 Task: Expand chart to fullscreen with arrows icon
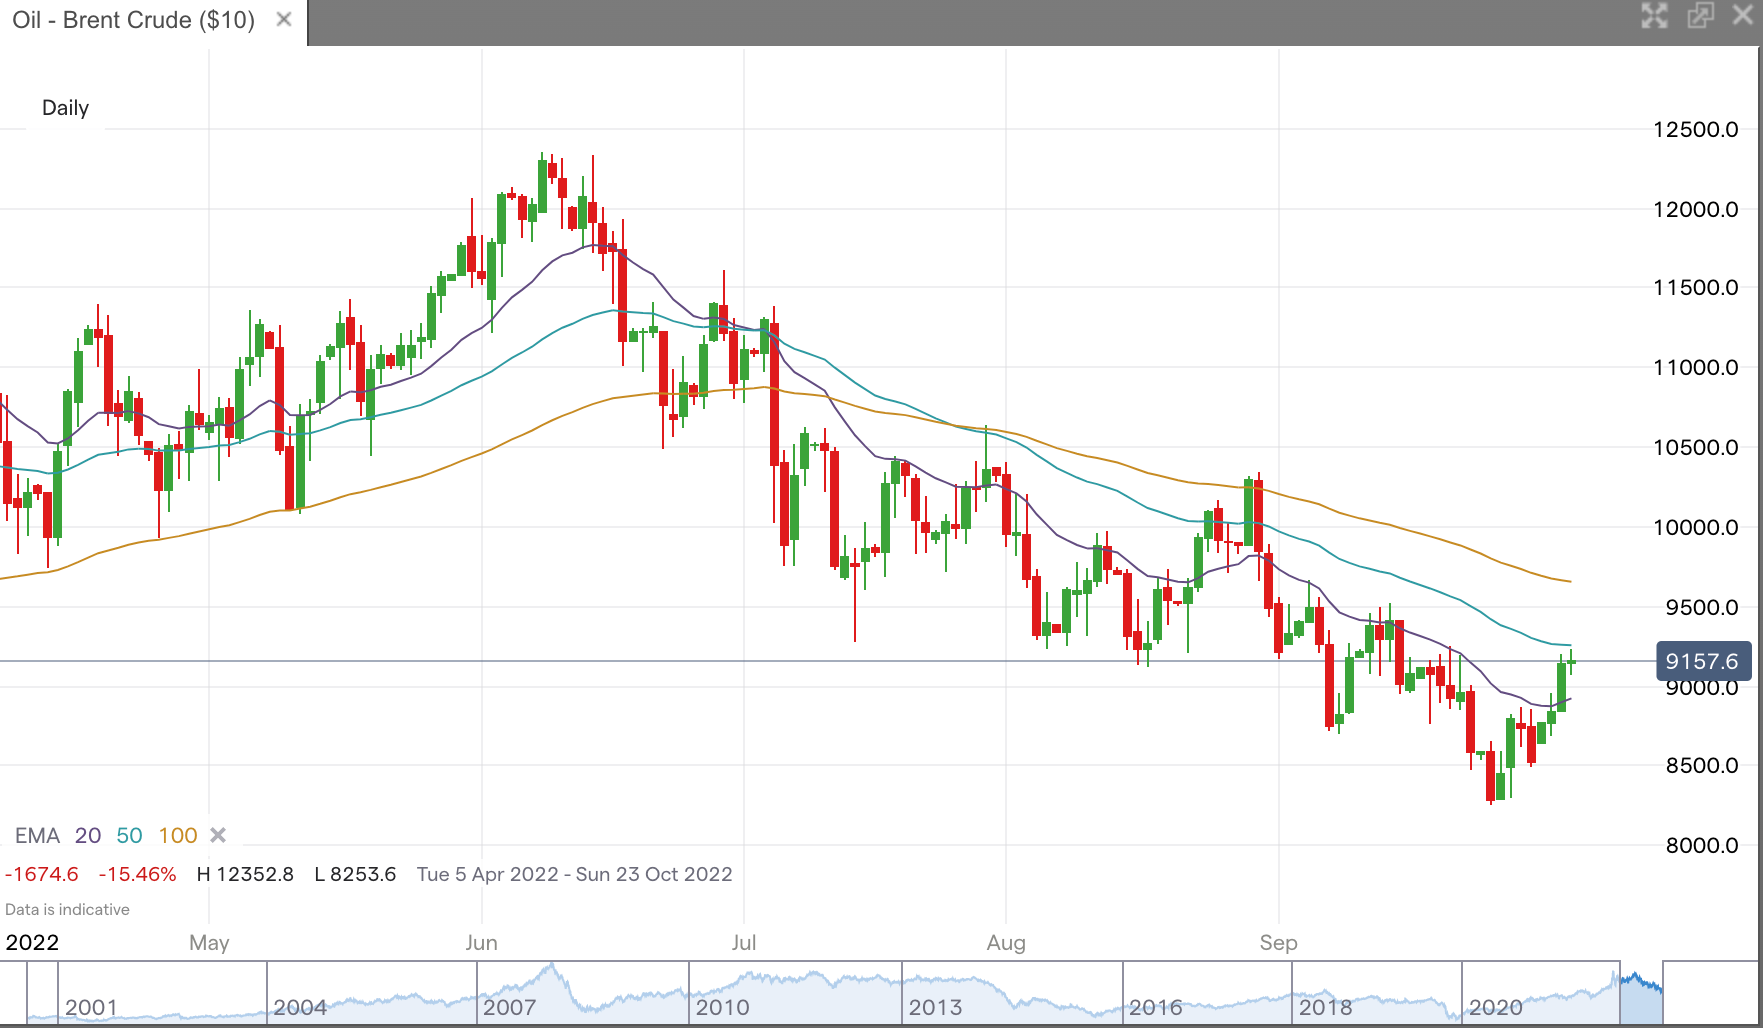(1655, 15)
